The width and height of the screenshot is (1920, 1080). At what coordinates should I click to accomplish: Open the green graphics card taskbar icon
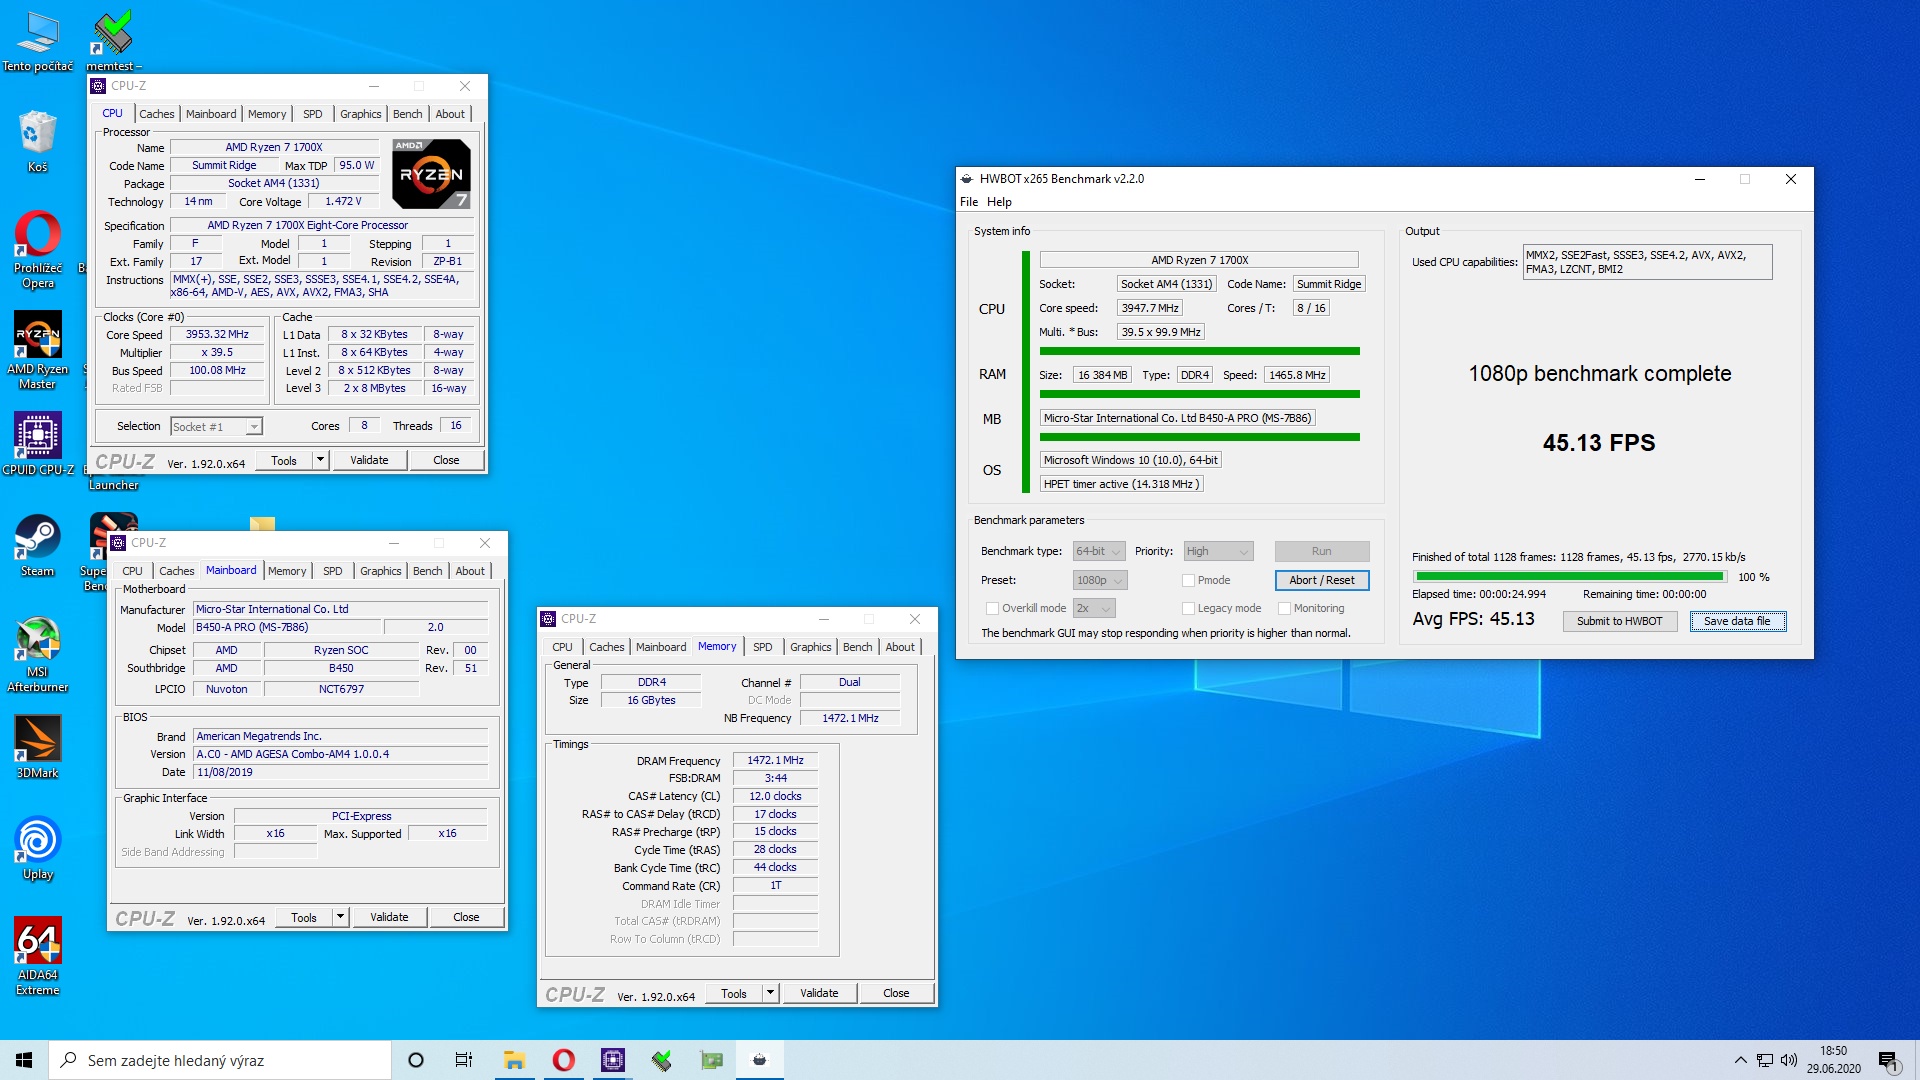point(712,1060)
